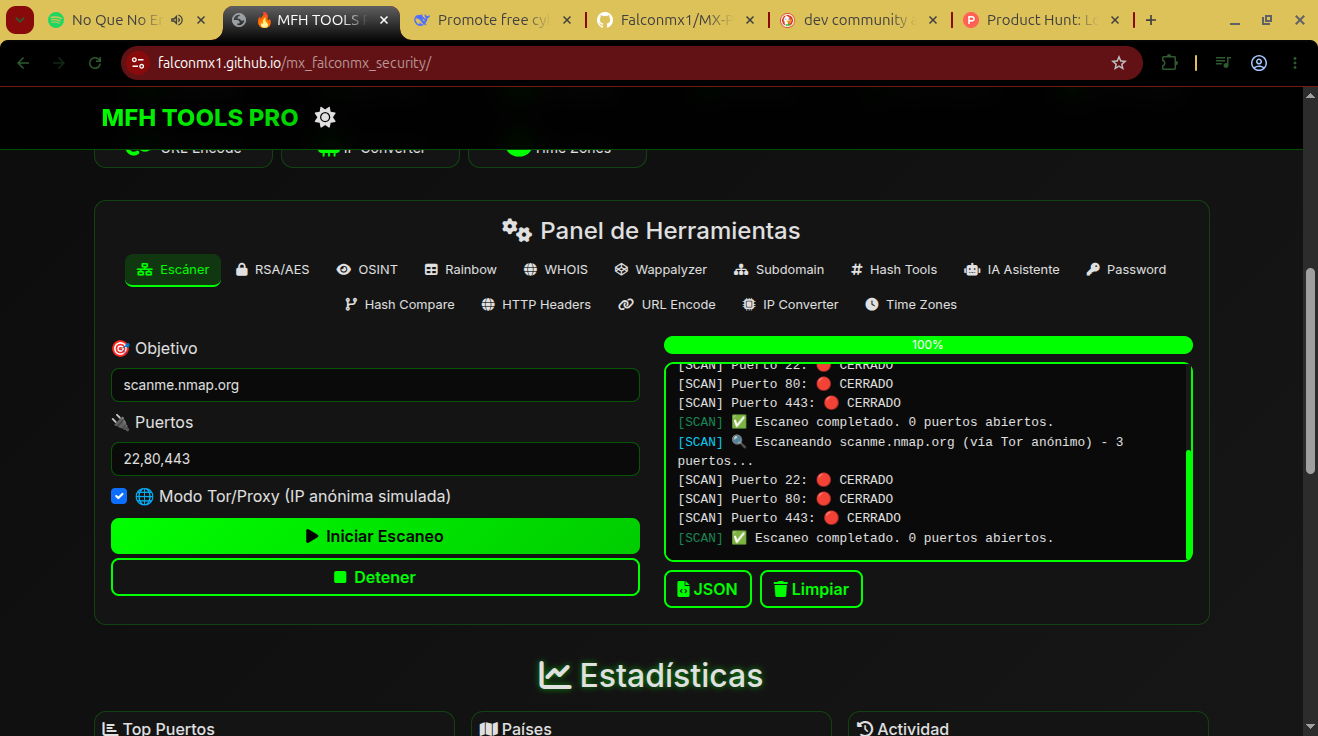Image resolution: width=1318 pixels, height=736 pixels.
Task: Open the IA Asistente tab
Action: pos(1011,270)
